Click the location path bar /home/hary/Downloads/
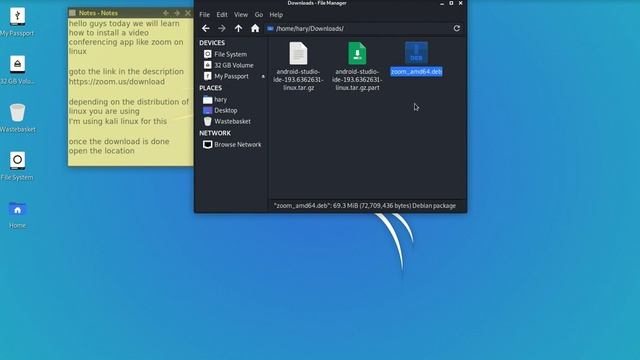Image resolution: width=640 pixels, height=360 pixels. point(357,29)
